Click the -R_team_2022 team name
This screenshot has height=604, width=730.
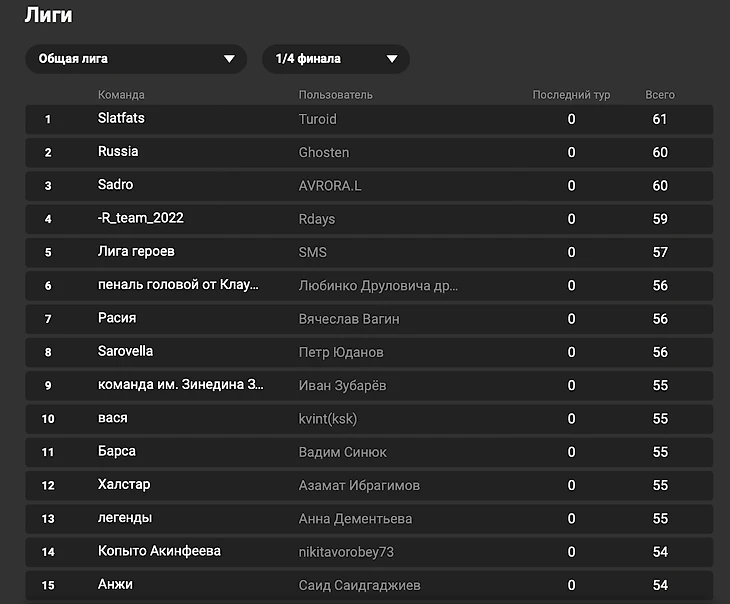click(x=140, y=218)
